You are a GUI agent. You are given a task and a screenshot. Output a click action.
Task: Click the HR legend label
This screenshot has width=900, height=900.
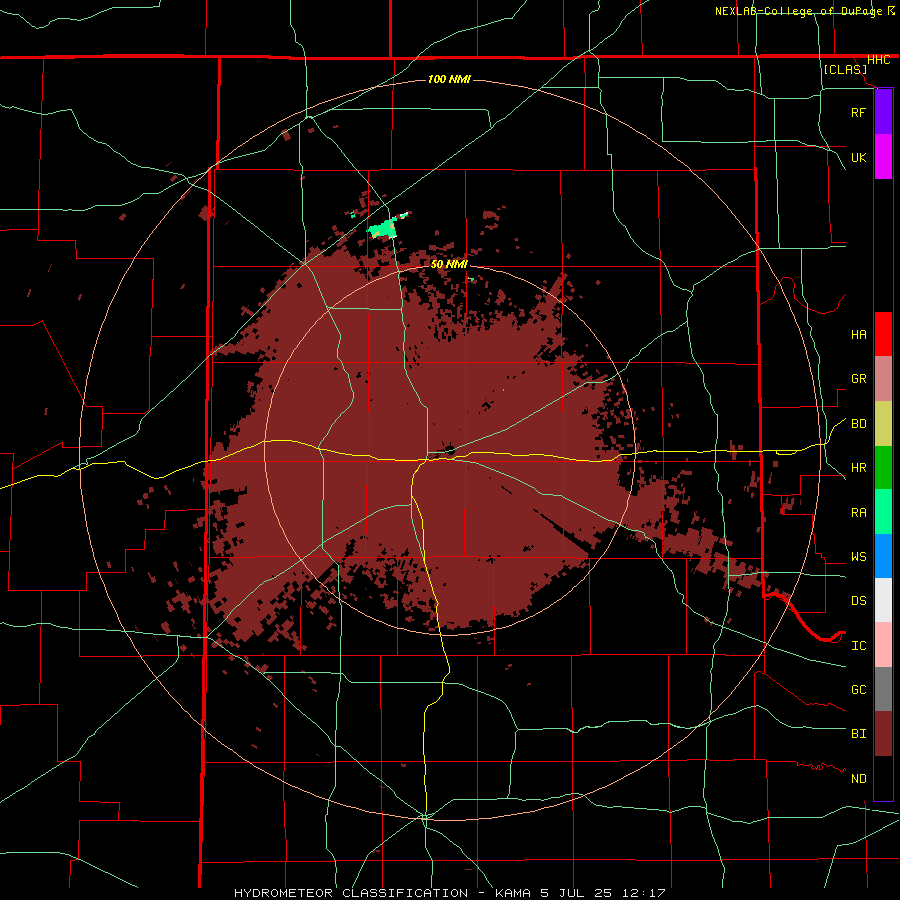[x=858, y=468]
